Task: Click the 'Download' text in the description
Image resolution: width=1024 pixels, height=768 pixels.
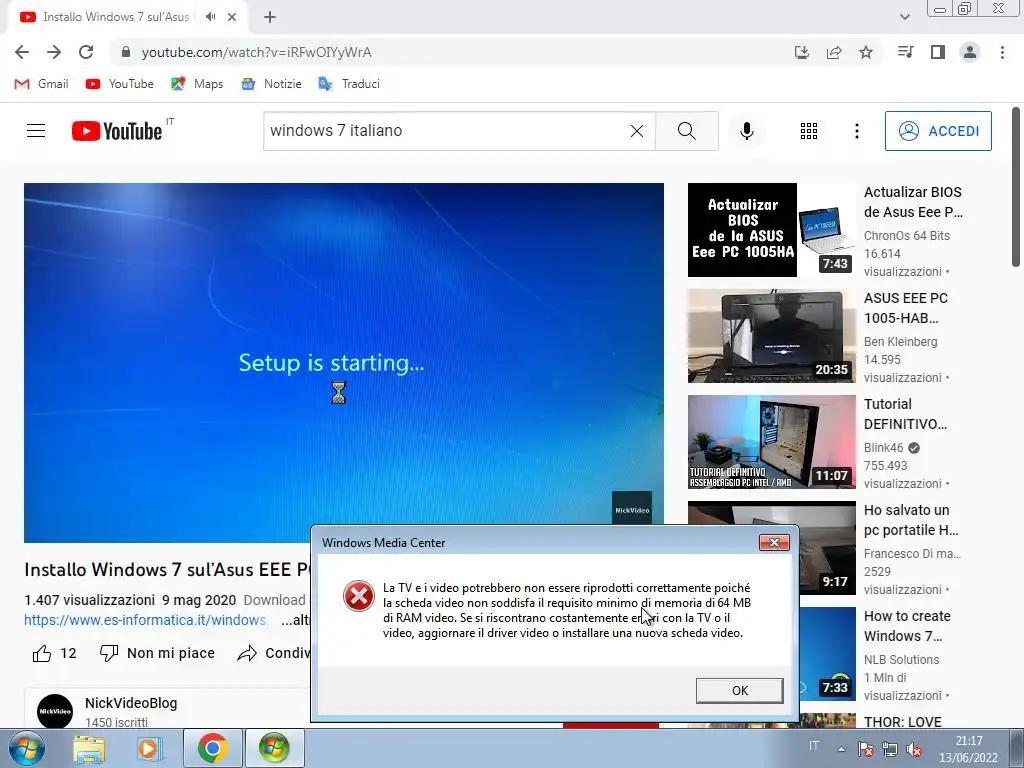Action: (x=274, y=600)
